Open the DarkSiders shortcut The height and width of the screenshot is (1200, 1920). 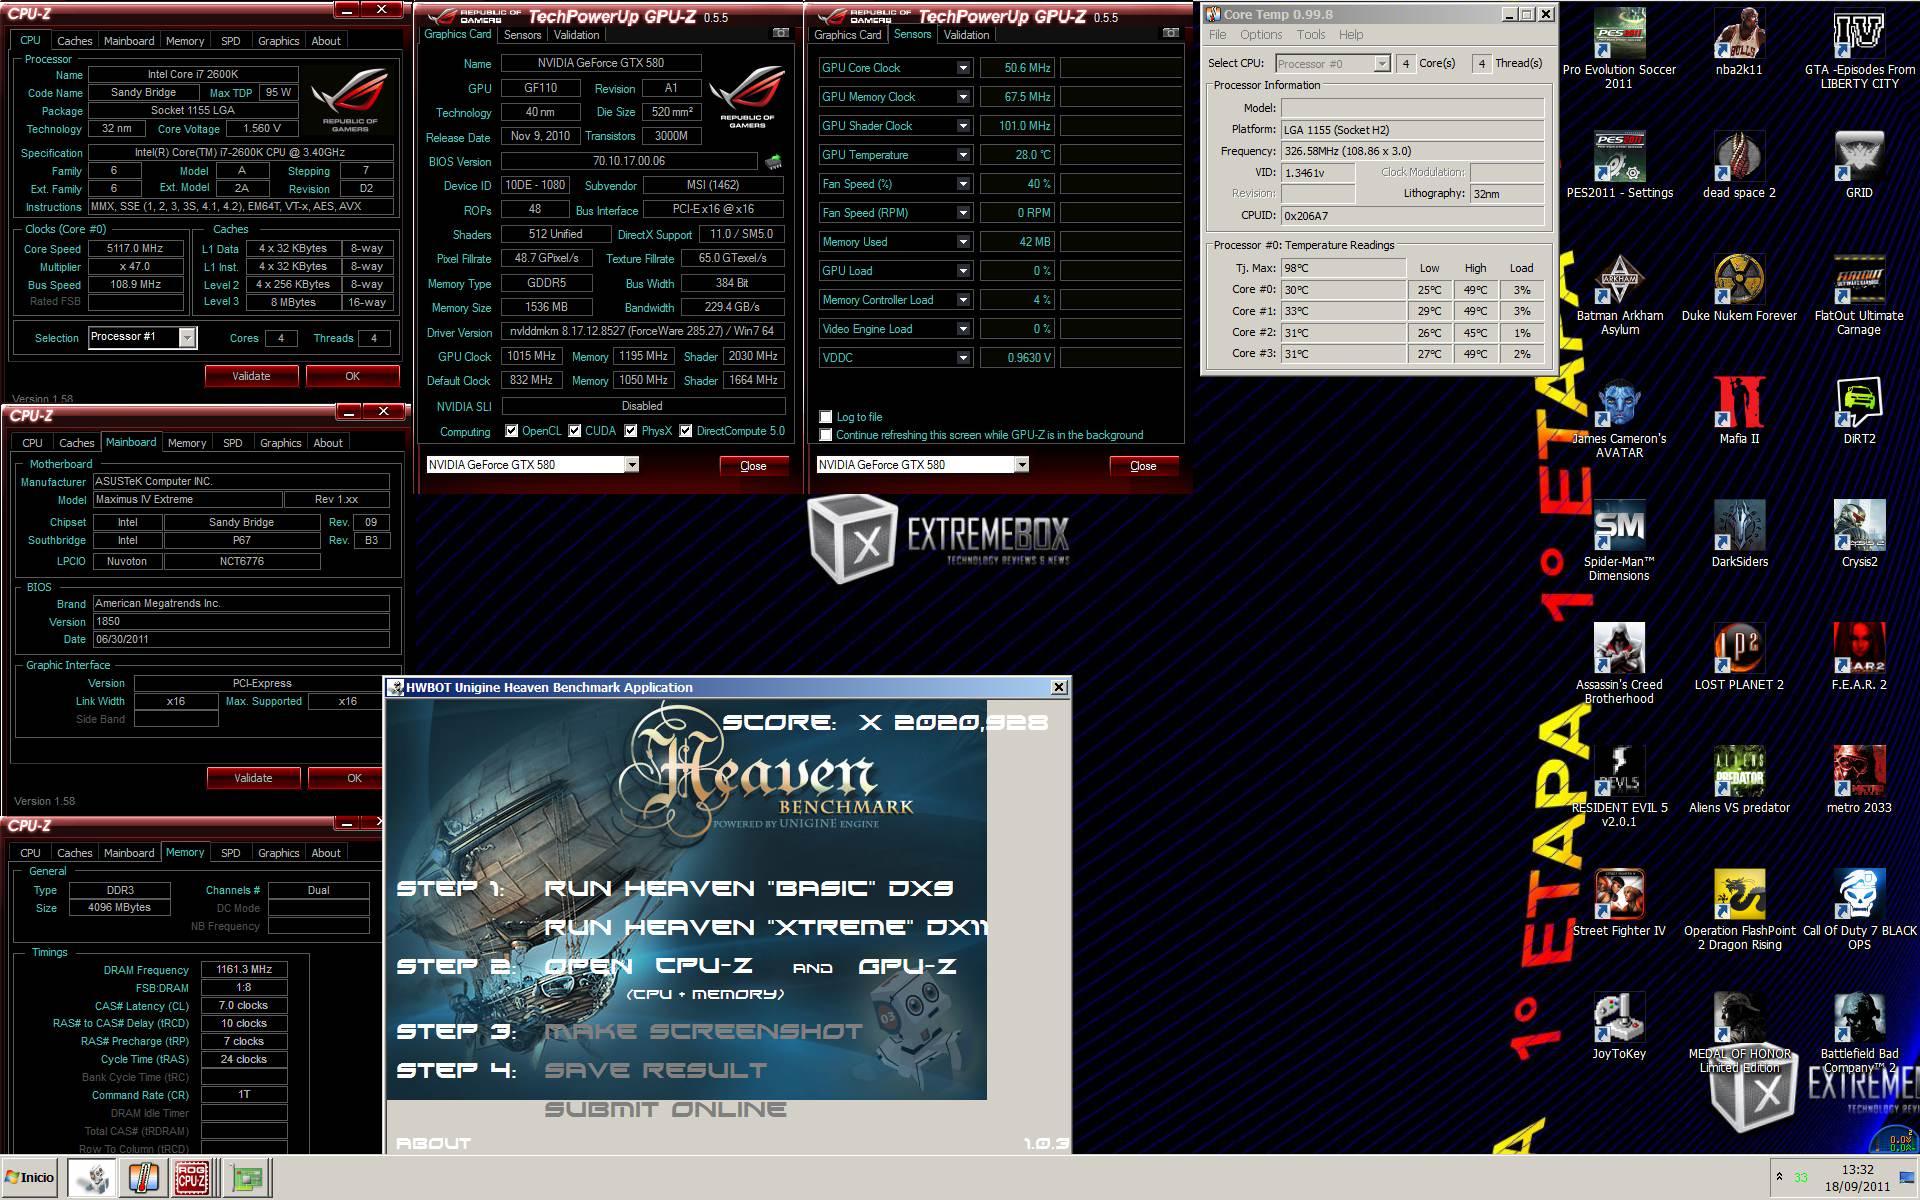coord(1739,535)
